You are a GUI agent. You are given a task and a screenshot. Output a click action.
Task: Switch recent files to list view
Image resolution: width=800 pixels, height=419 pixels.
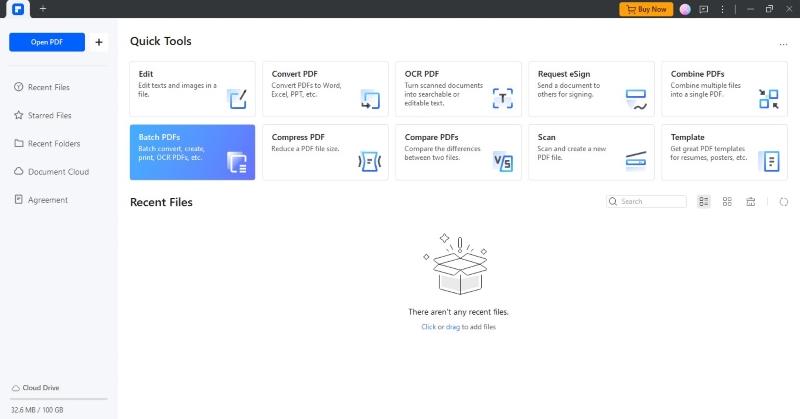704,202
